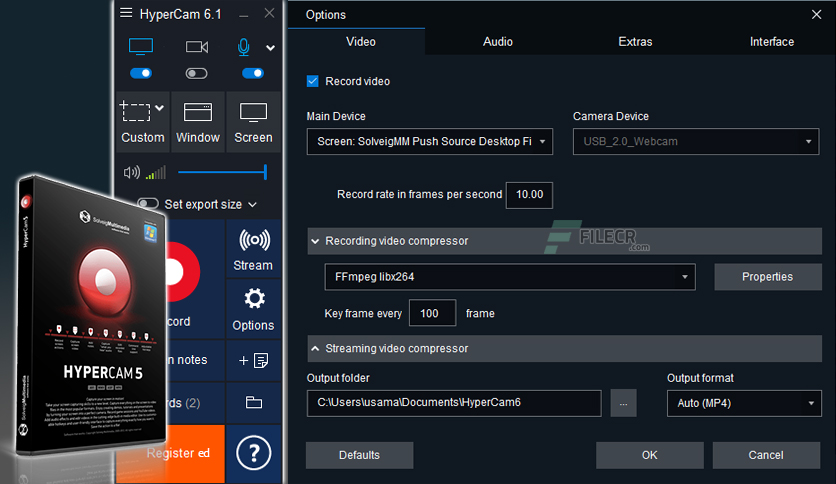The image size is (836, 484).
Task: Click the Defaults button
Action: [x=359, y=455]
